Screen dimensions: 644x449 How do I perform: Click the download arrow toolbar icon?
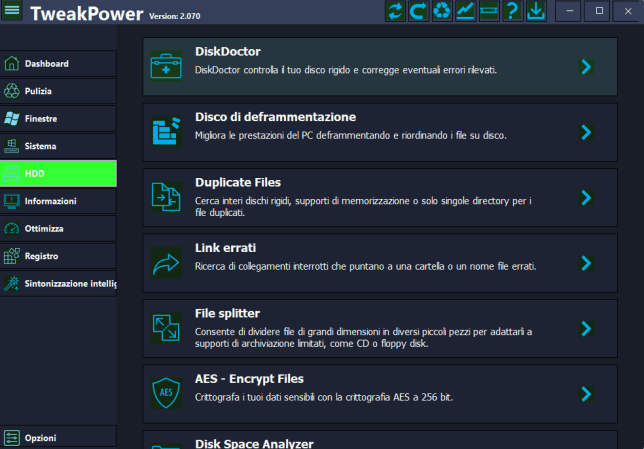point(536,12)
